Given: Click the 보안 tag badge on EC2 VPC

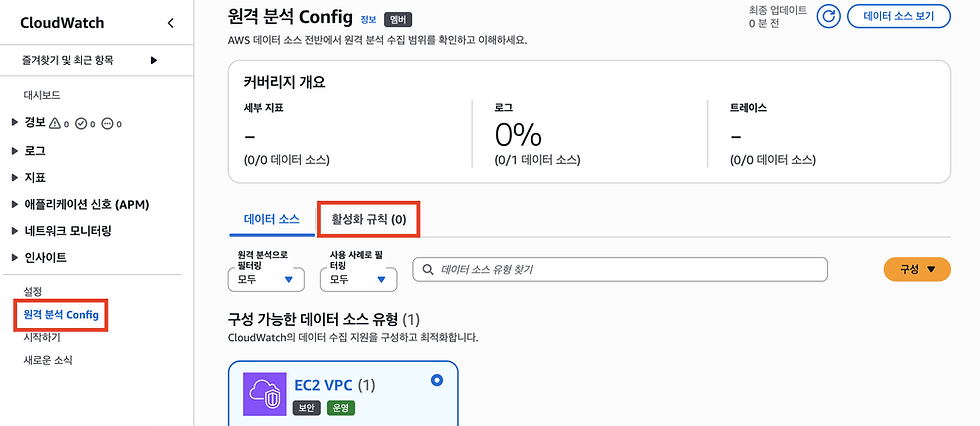Looking at the screenshot, I should point(307,408).
